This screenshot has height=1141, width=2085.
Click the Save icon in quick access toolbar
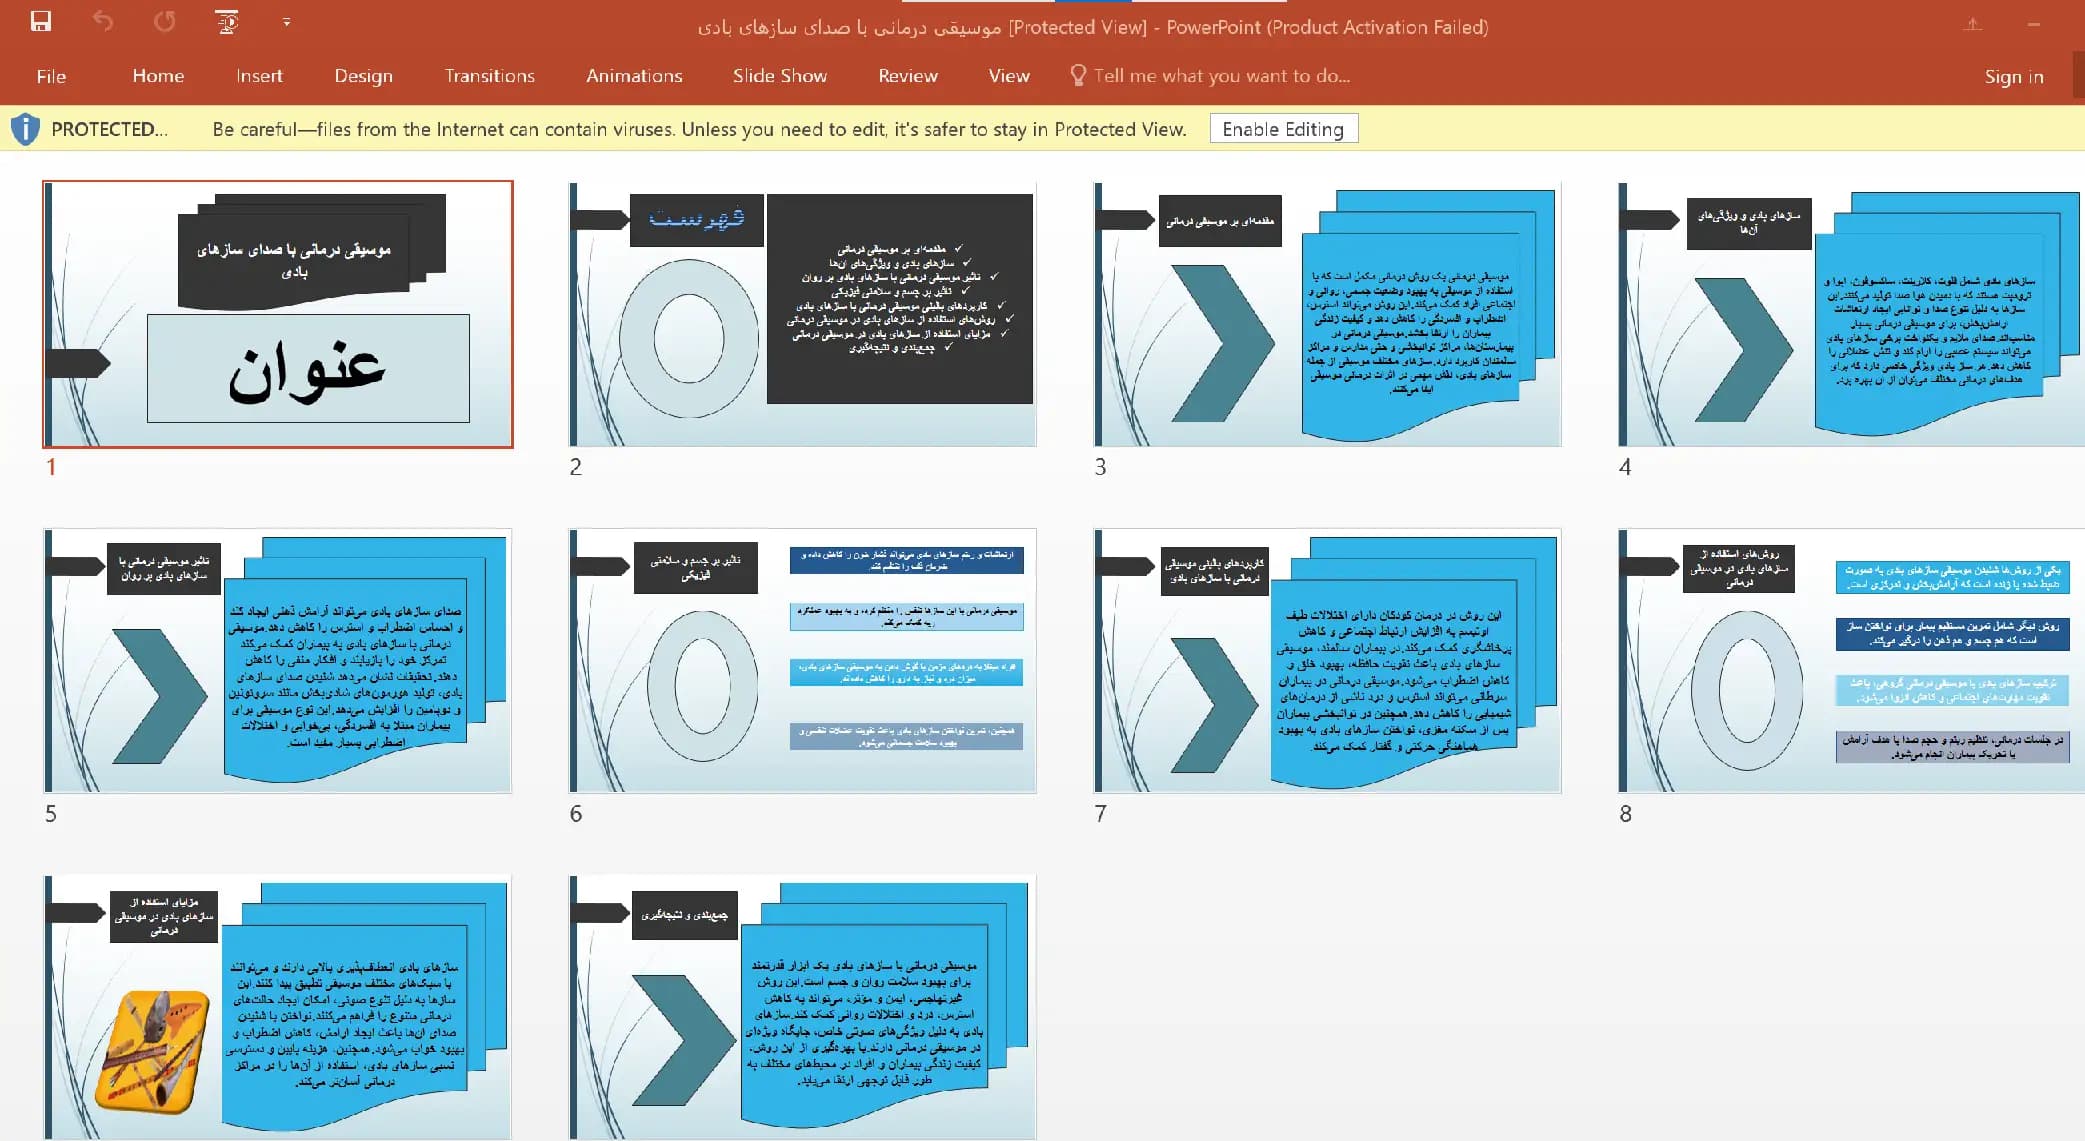pos(41,21)
